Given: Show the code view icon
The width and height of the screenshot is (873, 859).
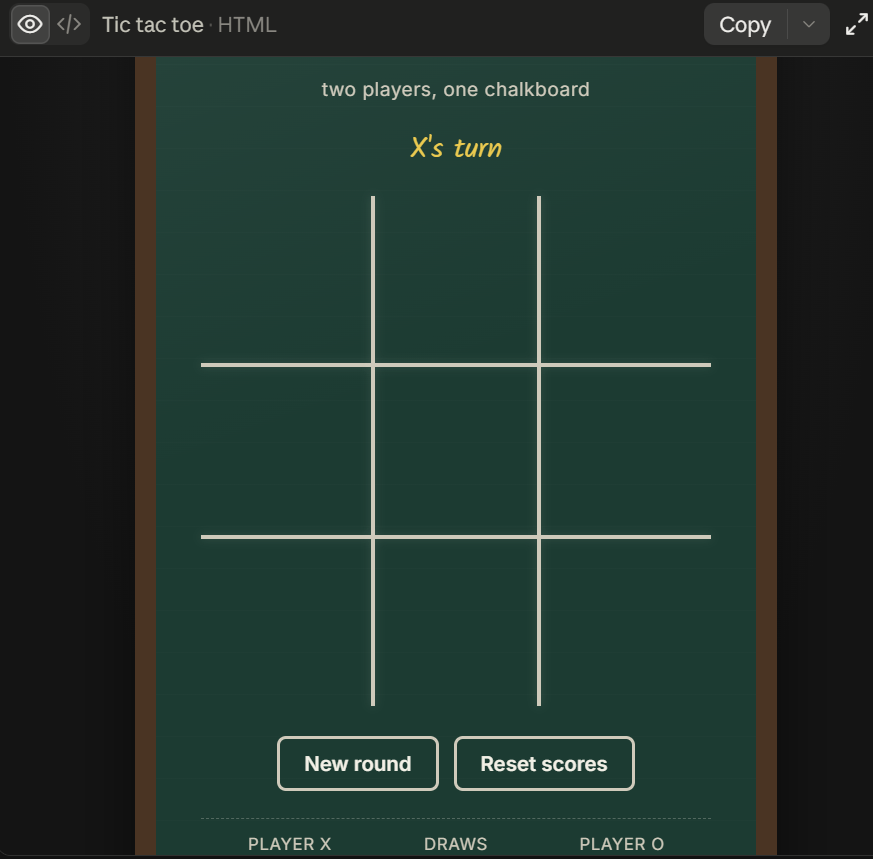Looking at the screenshot, I should 69,24.
